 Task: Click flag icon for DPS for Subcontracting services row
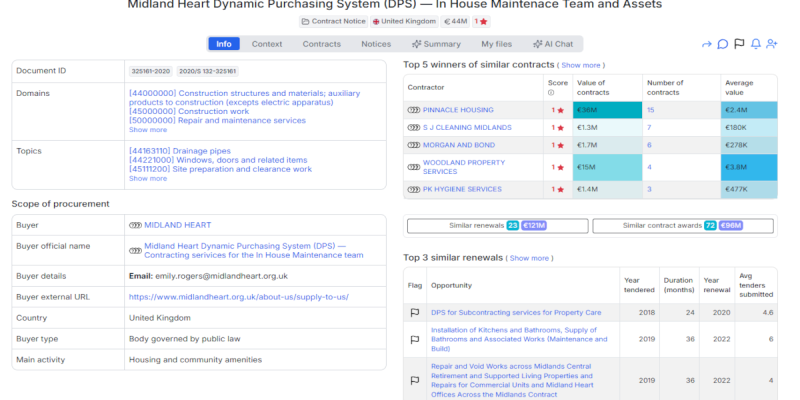tap(415, 313)
